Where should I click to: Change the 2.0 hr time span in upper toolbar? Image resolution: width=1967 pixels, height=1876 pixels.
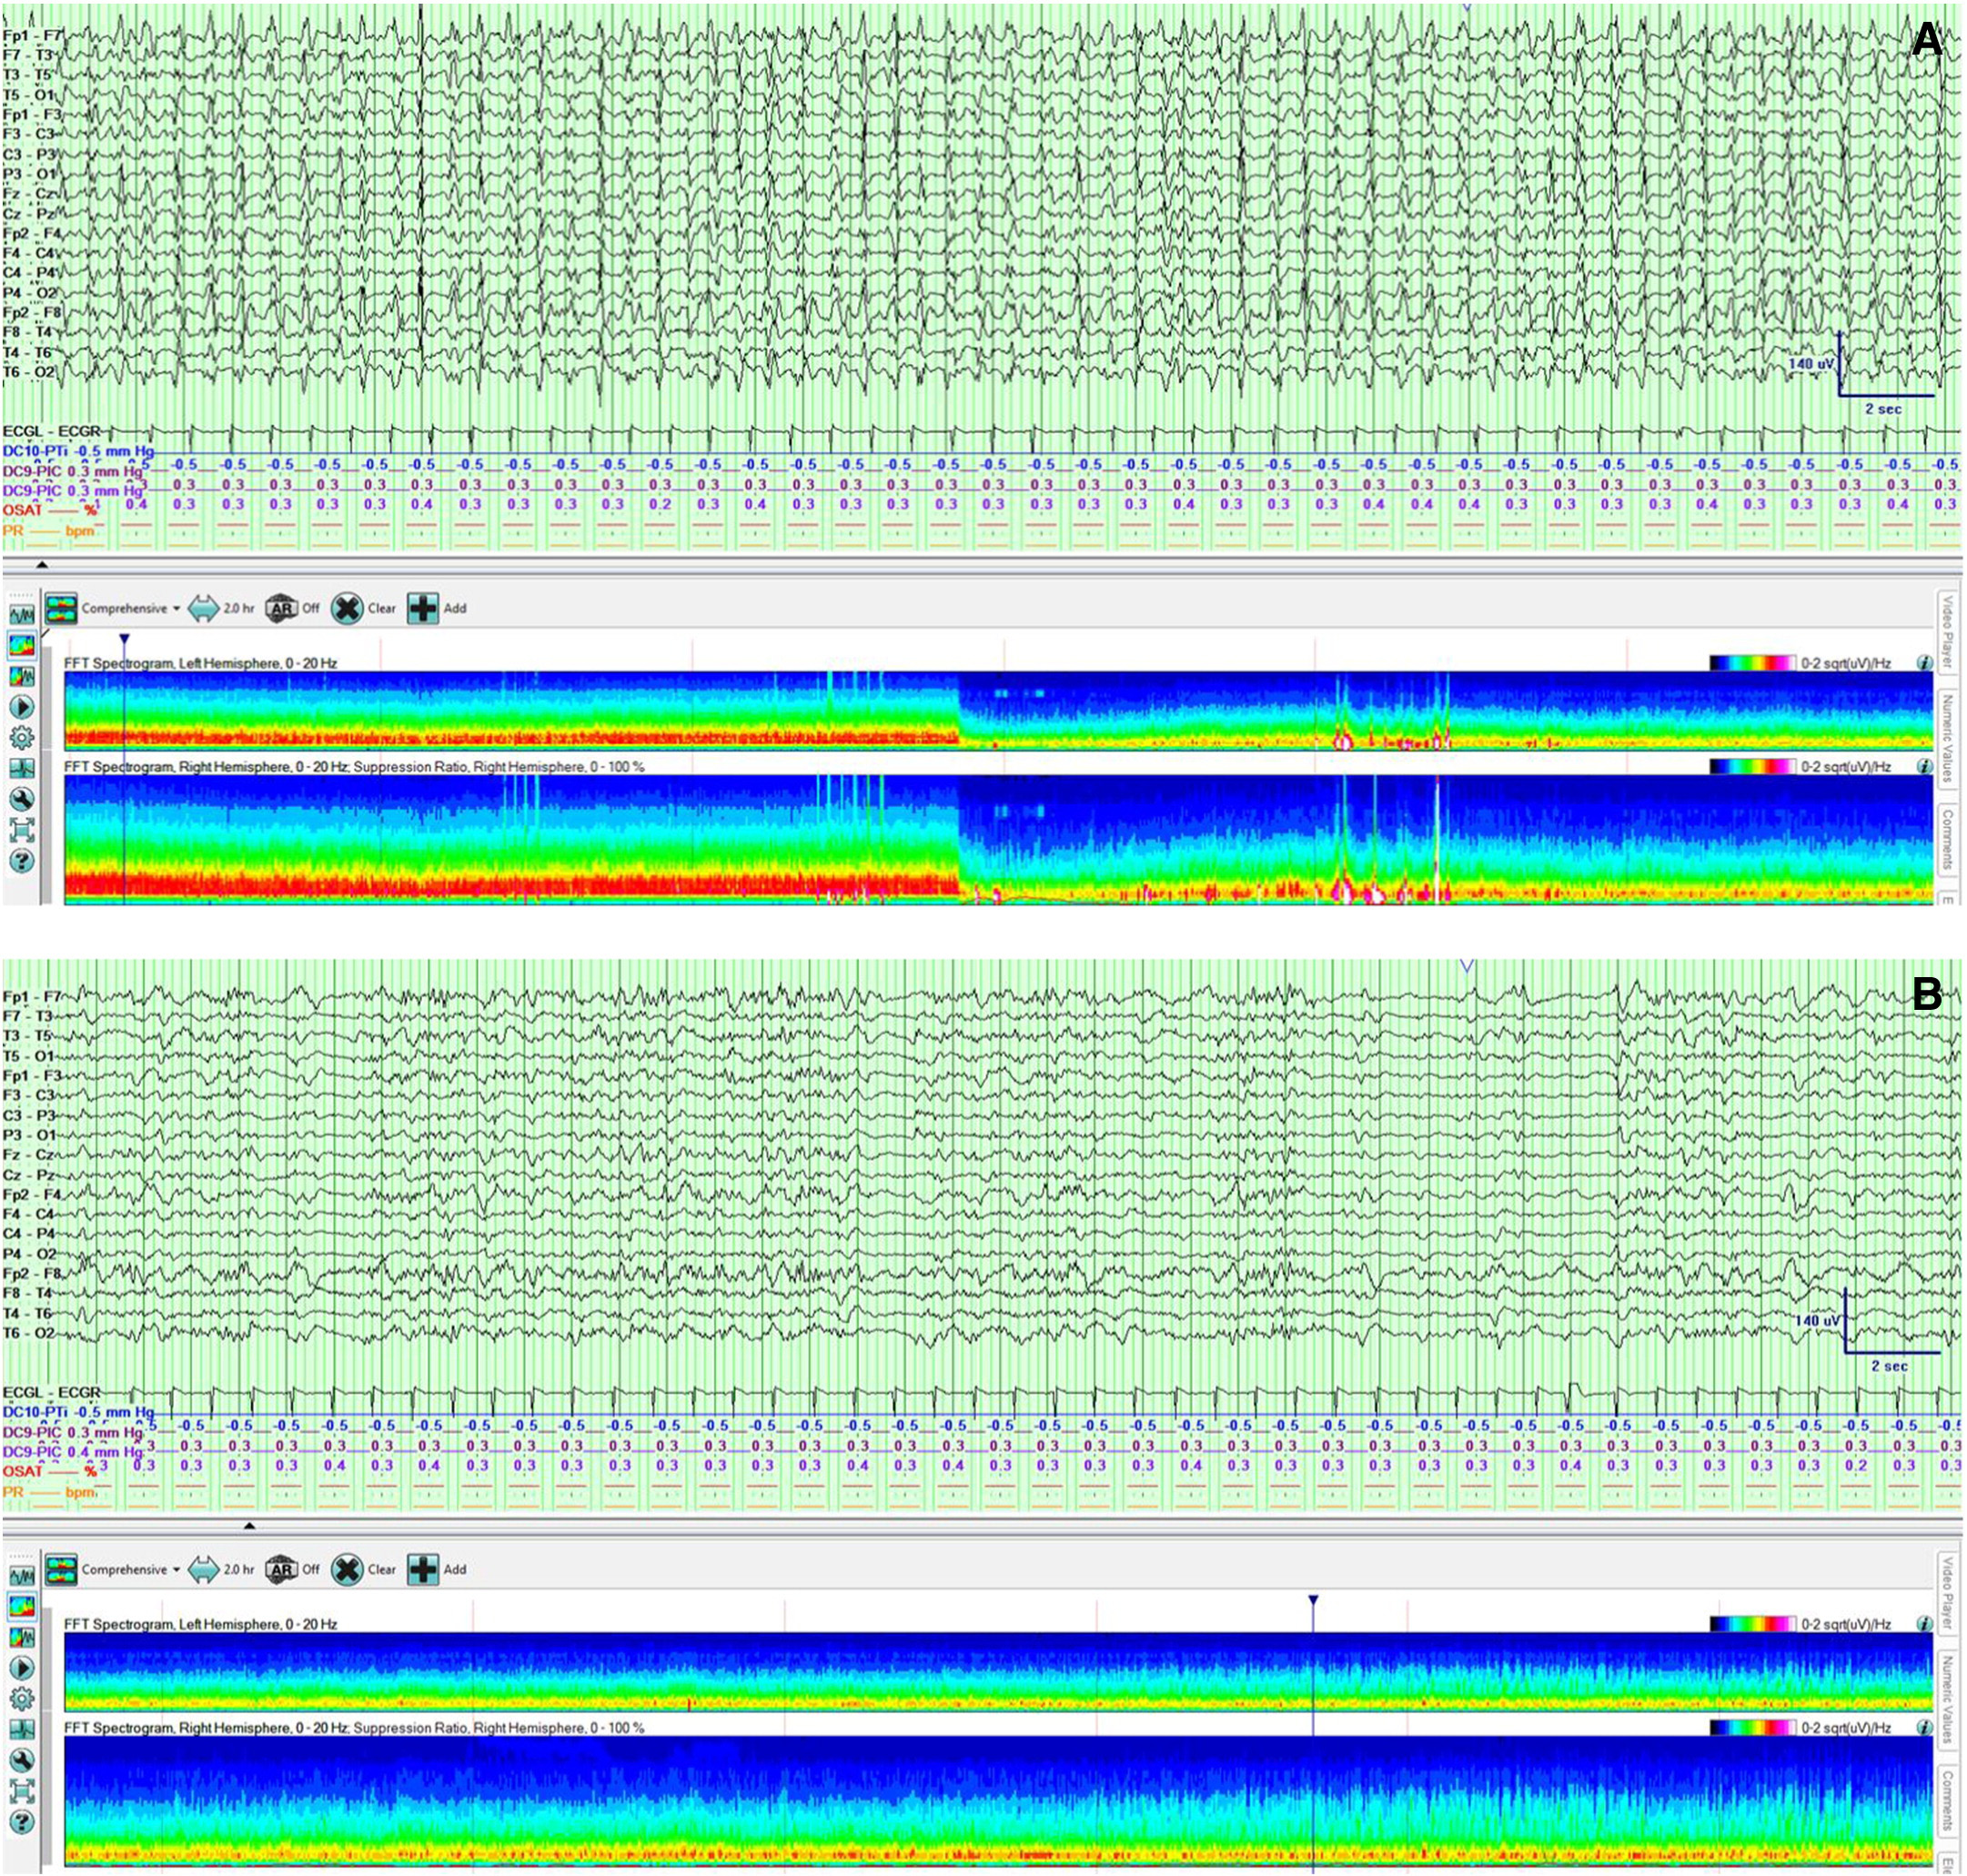pos(222,608)
